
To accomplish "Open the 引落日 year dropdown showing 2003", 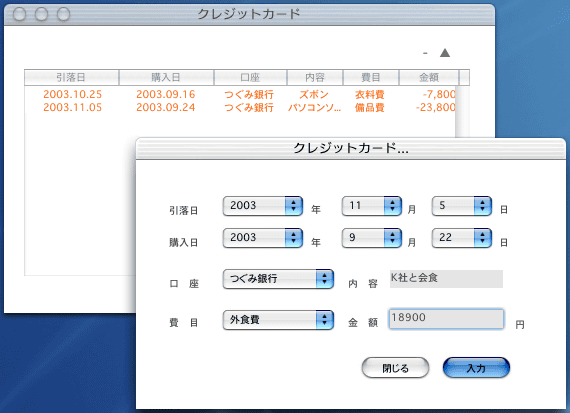I will tap(262, 206).
